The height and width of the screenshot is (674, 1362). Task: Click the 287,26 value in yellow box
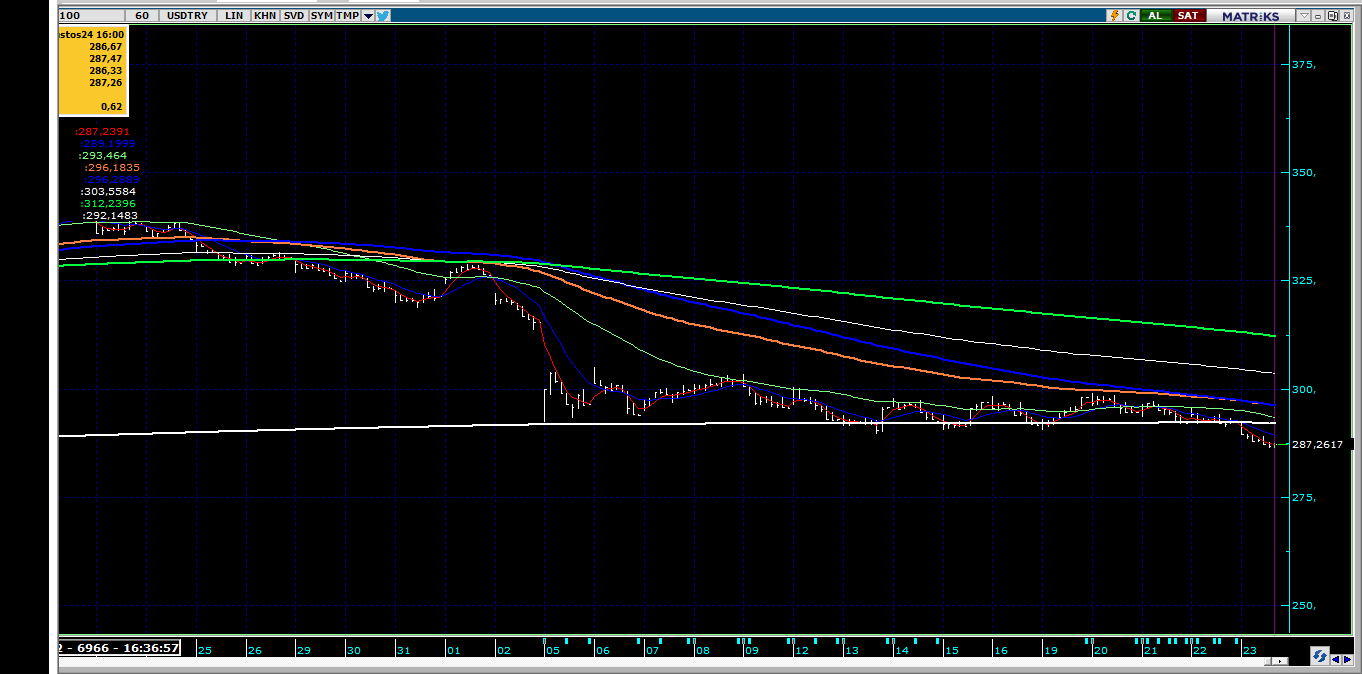(106, 82)
